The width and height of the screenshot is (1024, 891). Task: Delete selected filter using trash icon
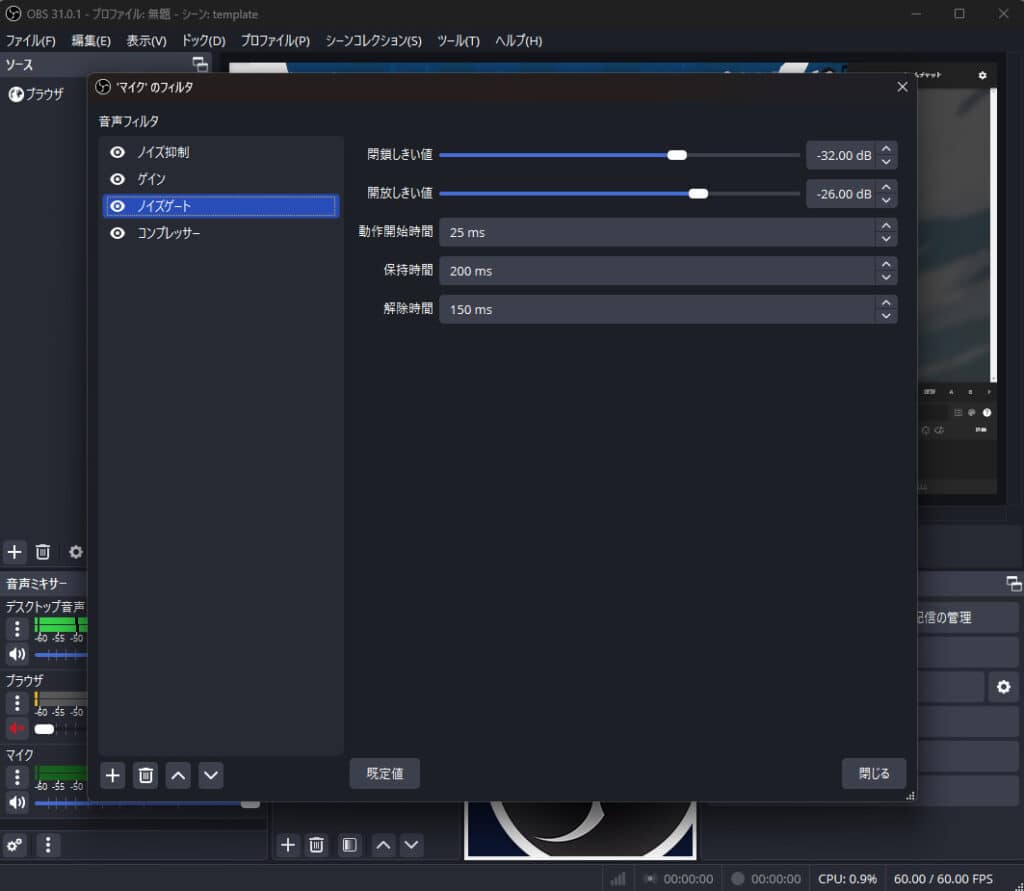146,775
